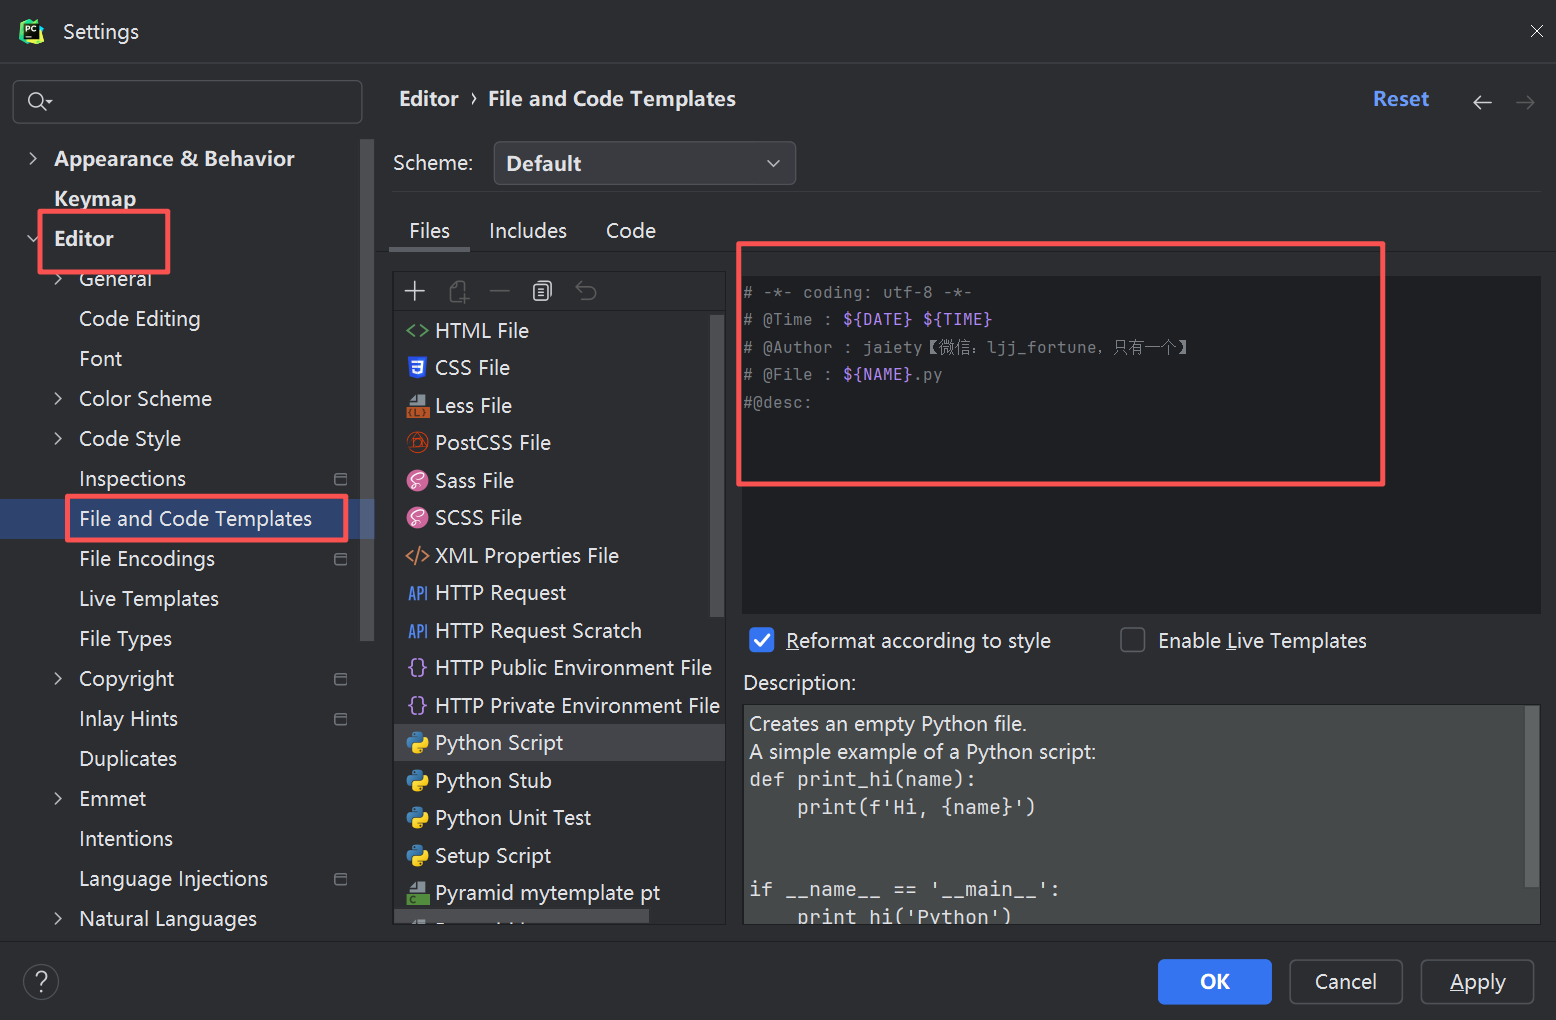Click the Sass File template icon
Screen dimensions: 1556x1020
[417, 481]
